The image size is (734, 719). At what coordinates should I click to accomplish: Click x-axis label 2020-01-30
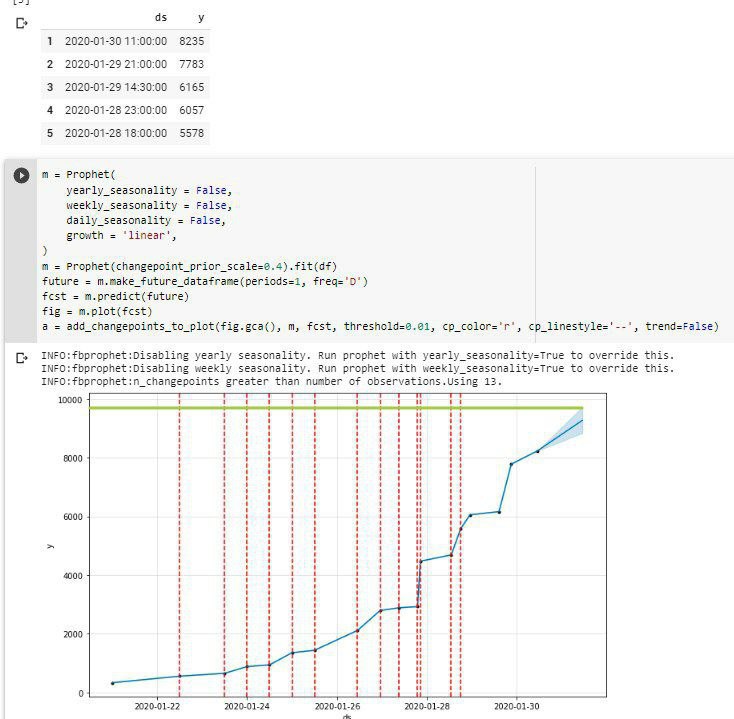(517, 706)
